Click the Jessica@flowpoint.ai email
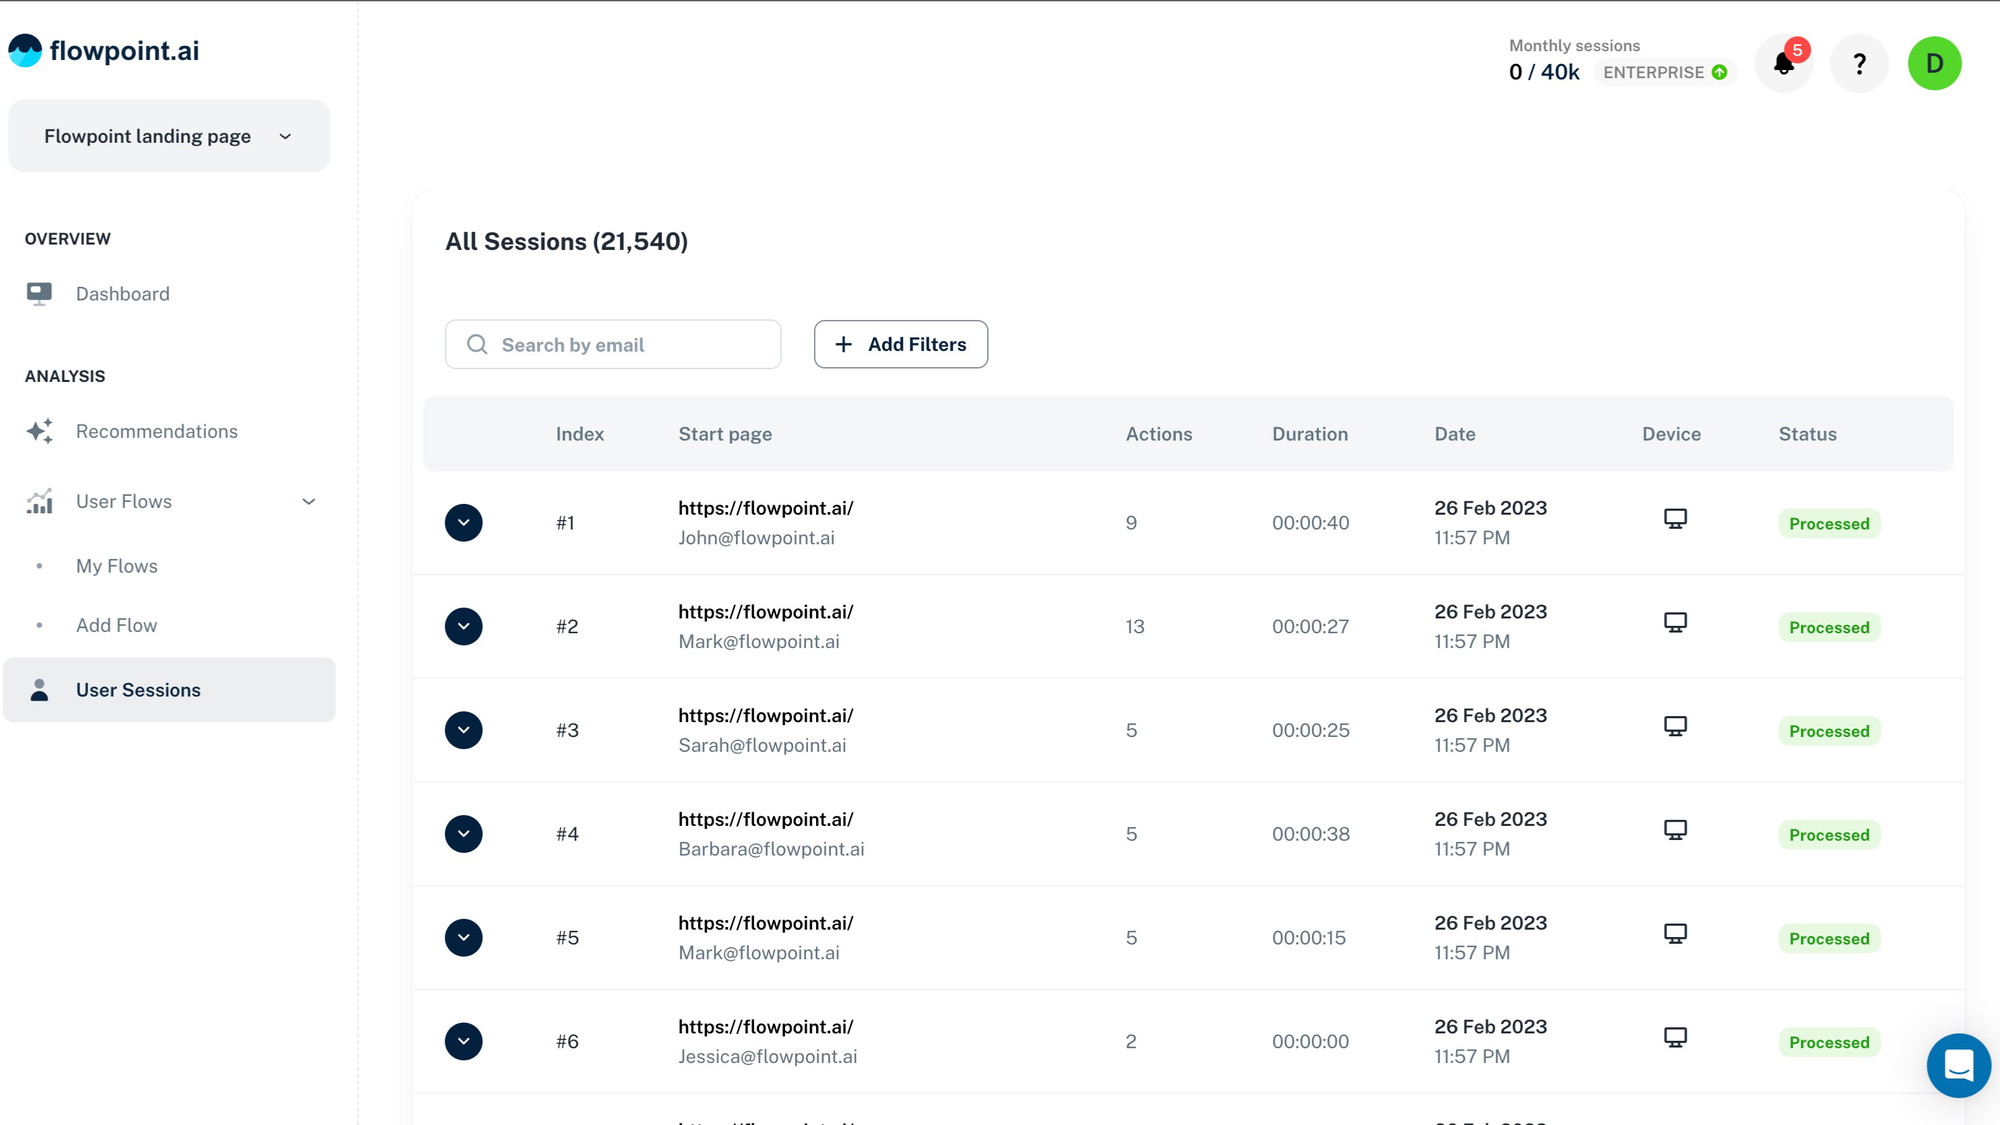This screenshot has height=1125, width=2000. pyautogui.click(x=767, y=1057)
